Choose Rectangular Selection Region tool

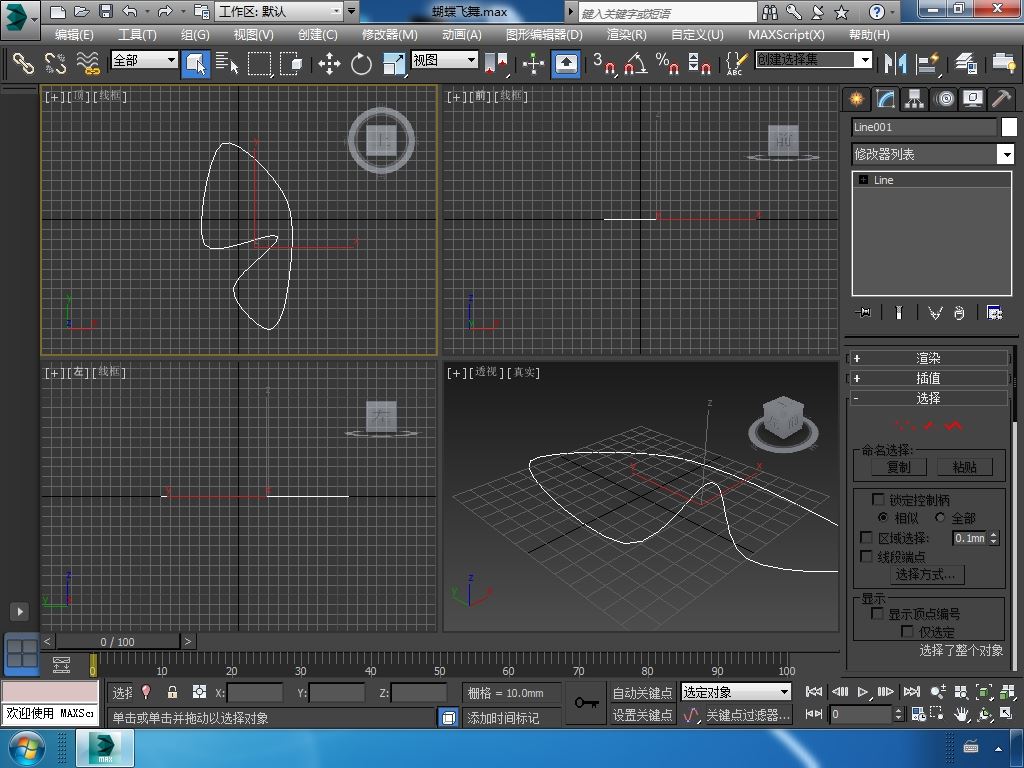(x=259, y=63)
